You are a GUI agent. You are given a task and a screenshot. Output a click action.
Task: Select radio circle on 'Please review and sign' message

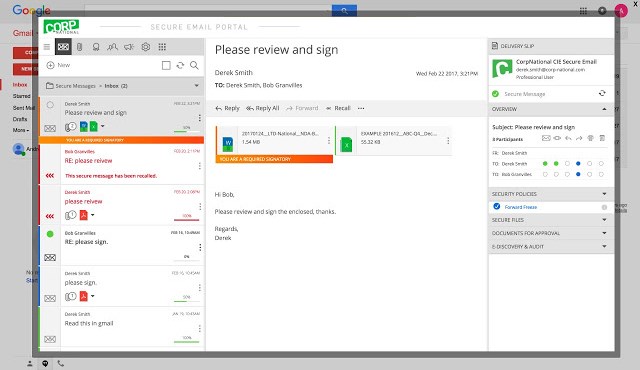pyautogui.click(x=50, y=105)
